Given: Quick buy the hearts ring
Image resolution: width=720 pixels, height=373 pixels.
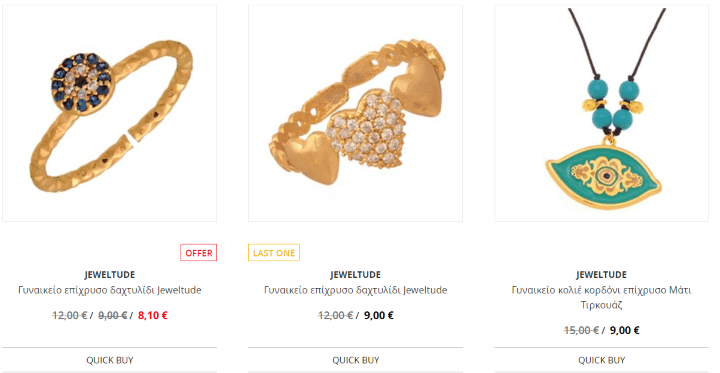Looking at the screenshot, I should point(355,360).
